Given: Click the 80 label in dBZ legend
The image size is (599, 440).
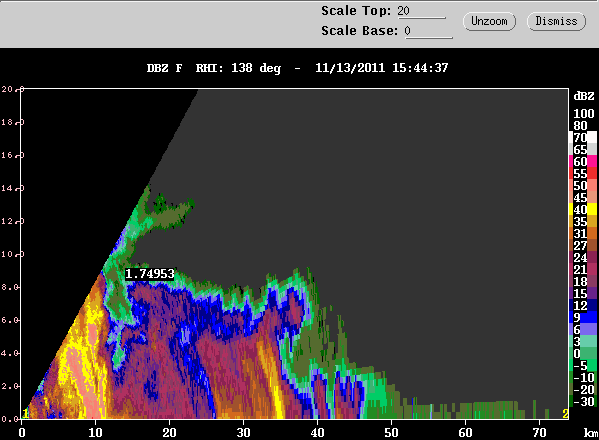Looking at the screenshot, I should click(x=580, y=126).
